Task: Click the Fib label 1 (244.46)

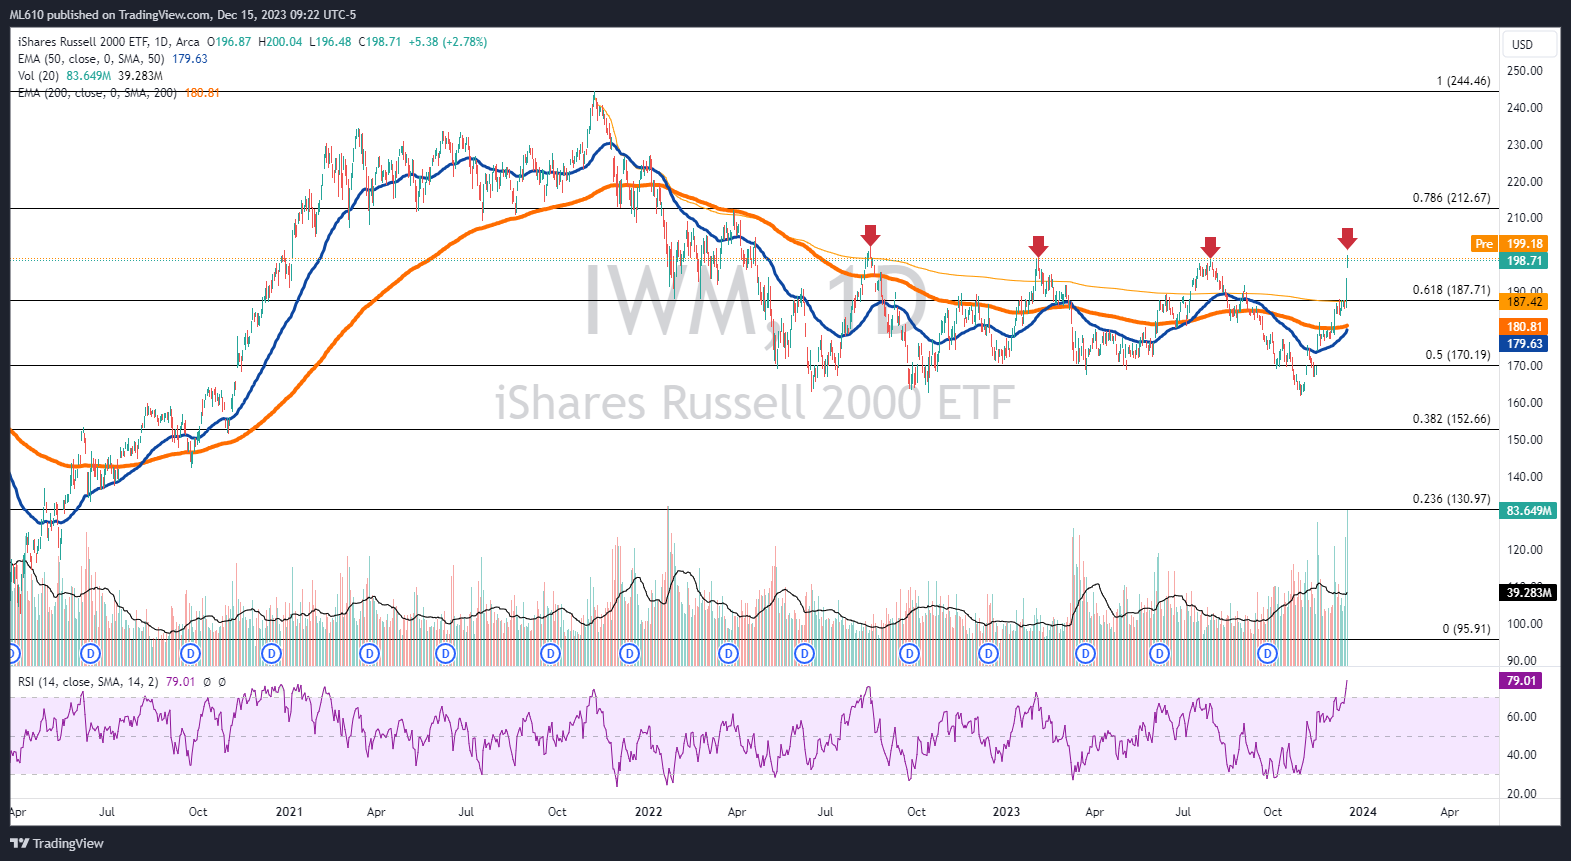Action: click(x=1463, y=81)
